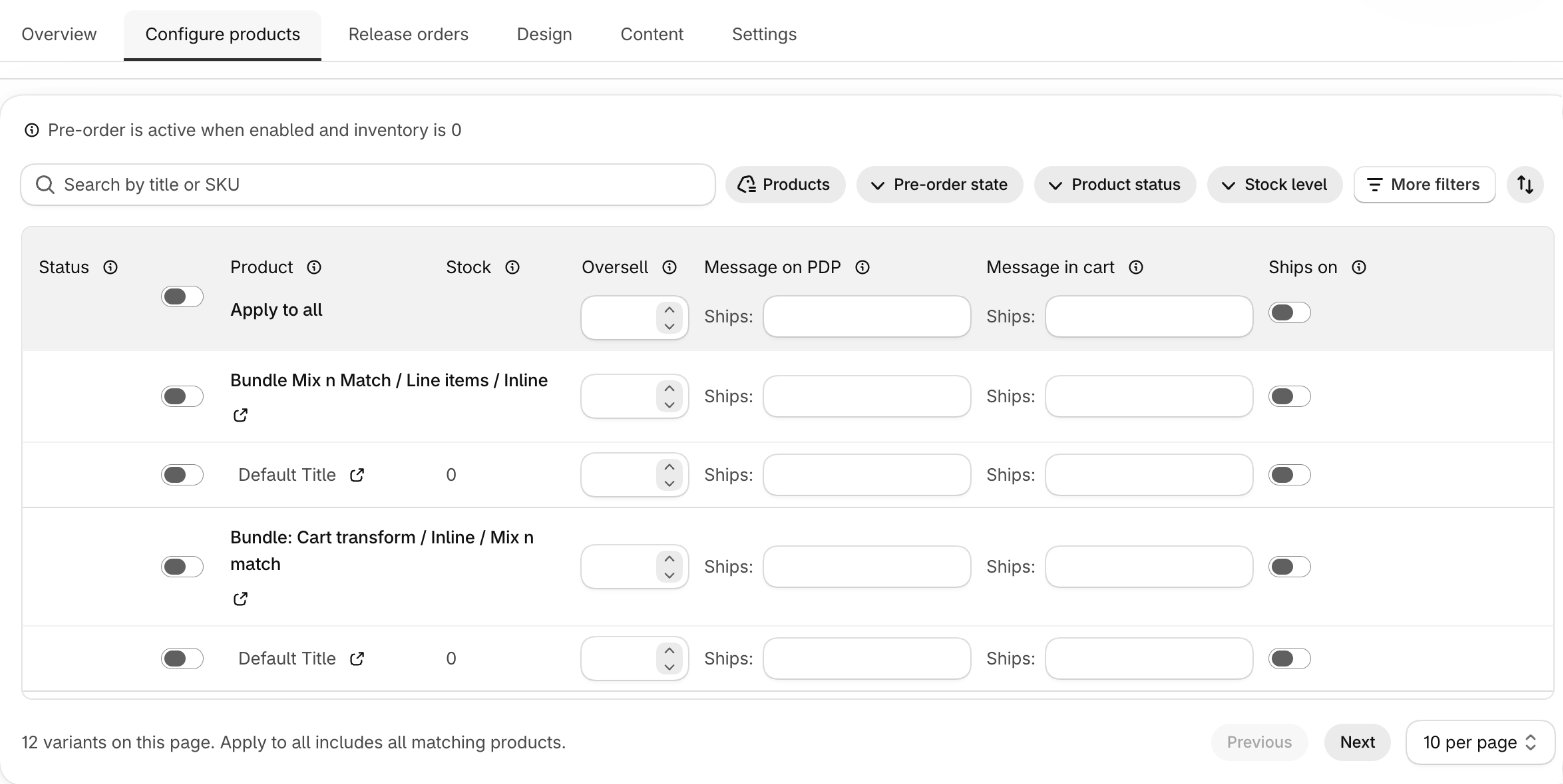Image resolution: width=1563 pixels, height=784 pixels.
Task: Switch to the Overview tab
Action: coord(59,34)
